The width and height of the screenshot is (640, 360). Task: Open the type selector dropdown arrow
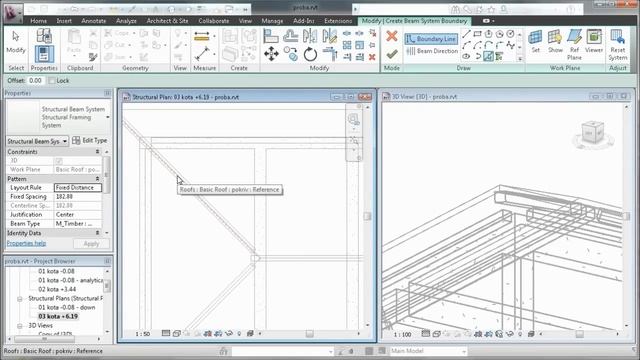click(108, 118)
